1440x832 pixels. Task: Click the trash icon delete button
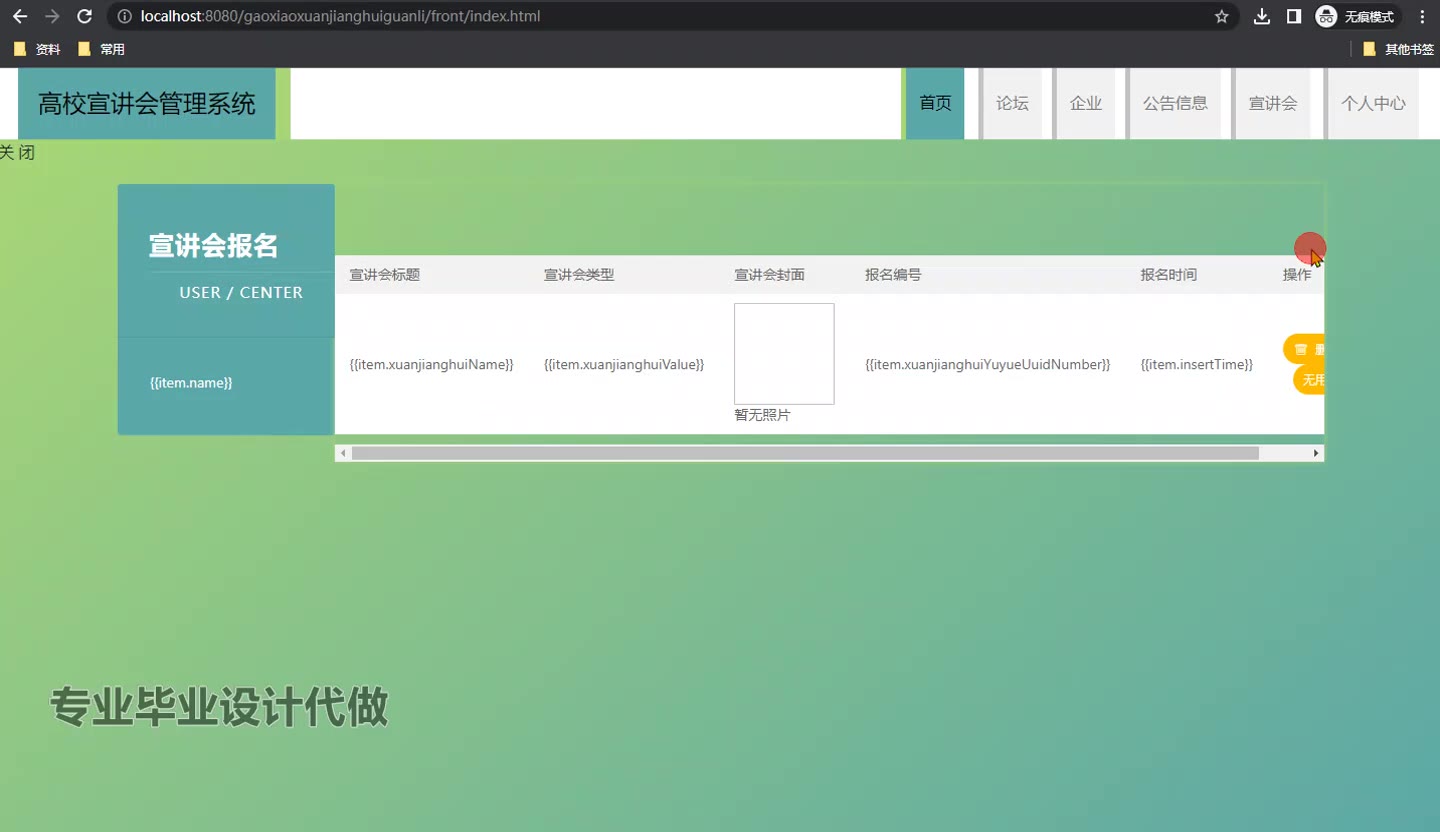tap(1304, 349)
